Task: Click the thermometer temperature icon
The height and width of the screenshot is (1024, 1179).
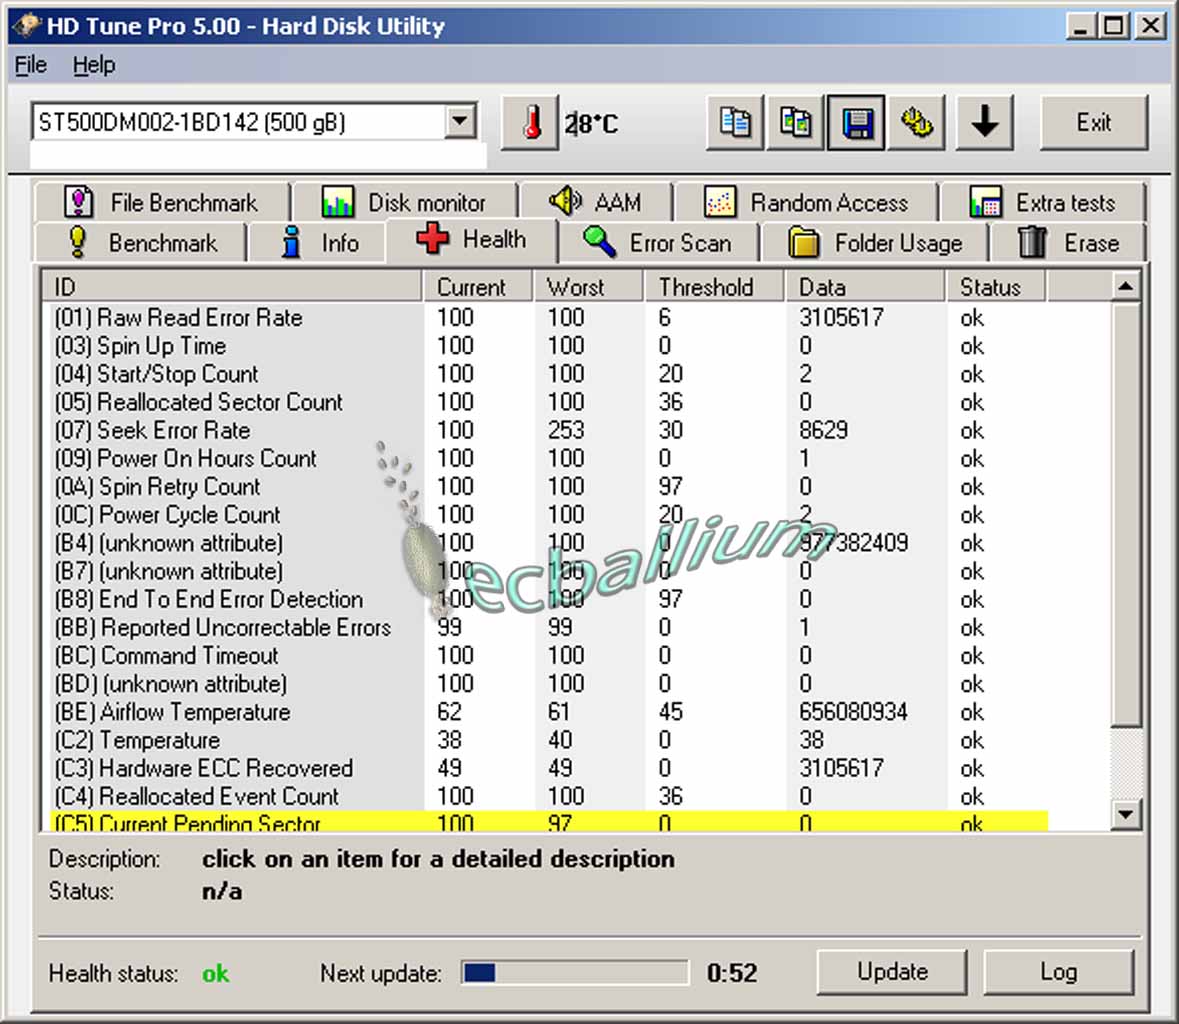Action: click(530, 123)
